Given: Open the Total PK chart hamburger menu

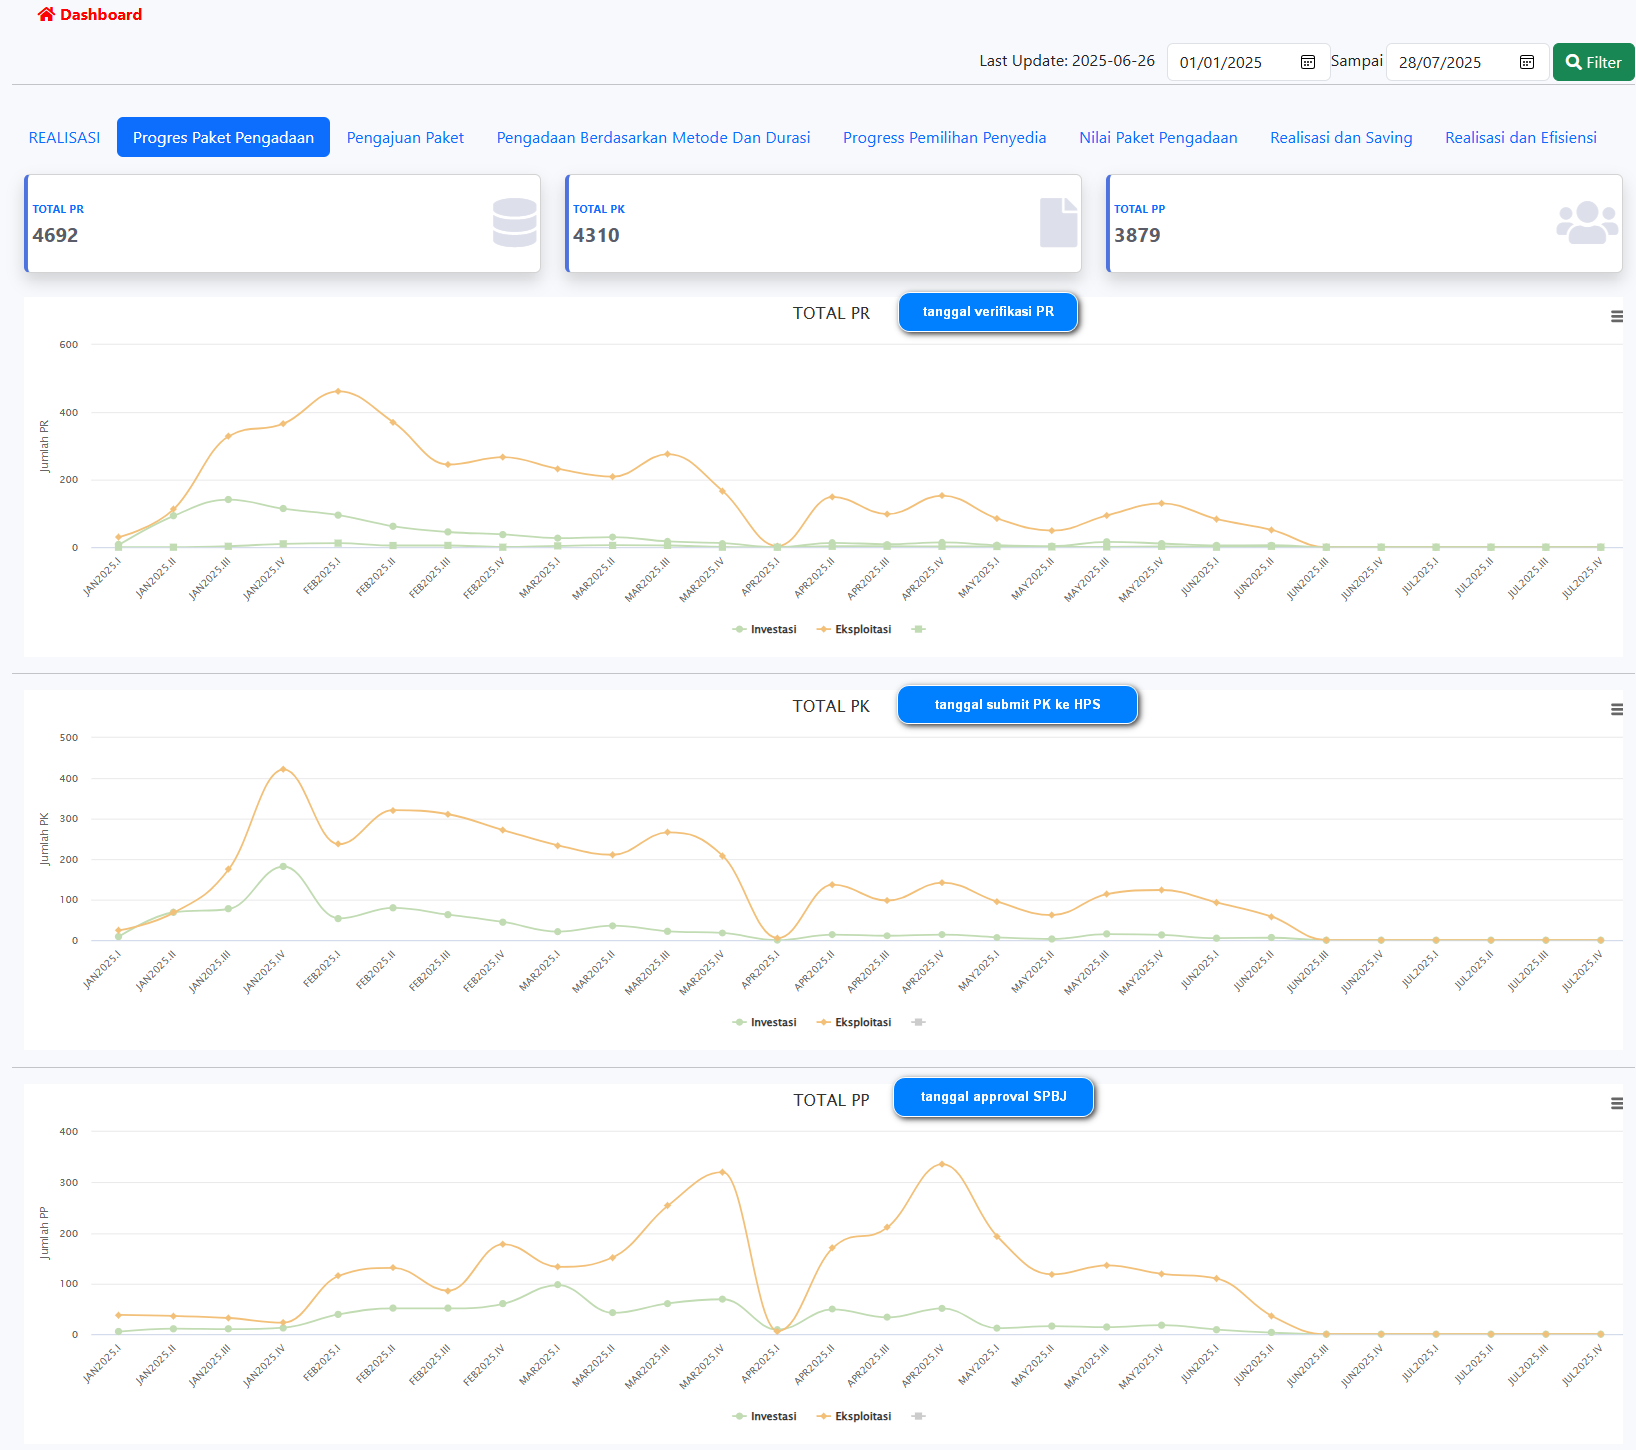Looking at the screenshot, I should click(1616, 710).
